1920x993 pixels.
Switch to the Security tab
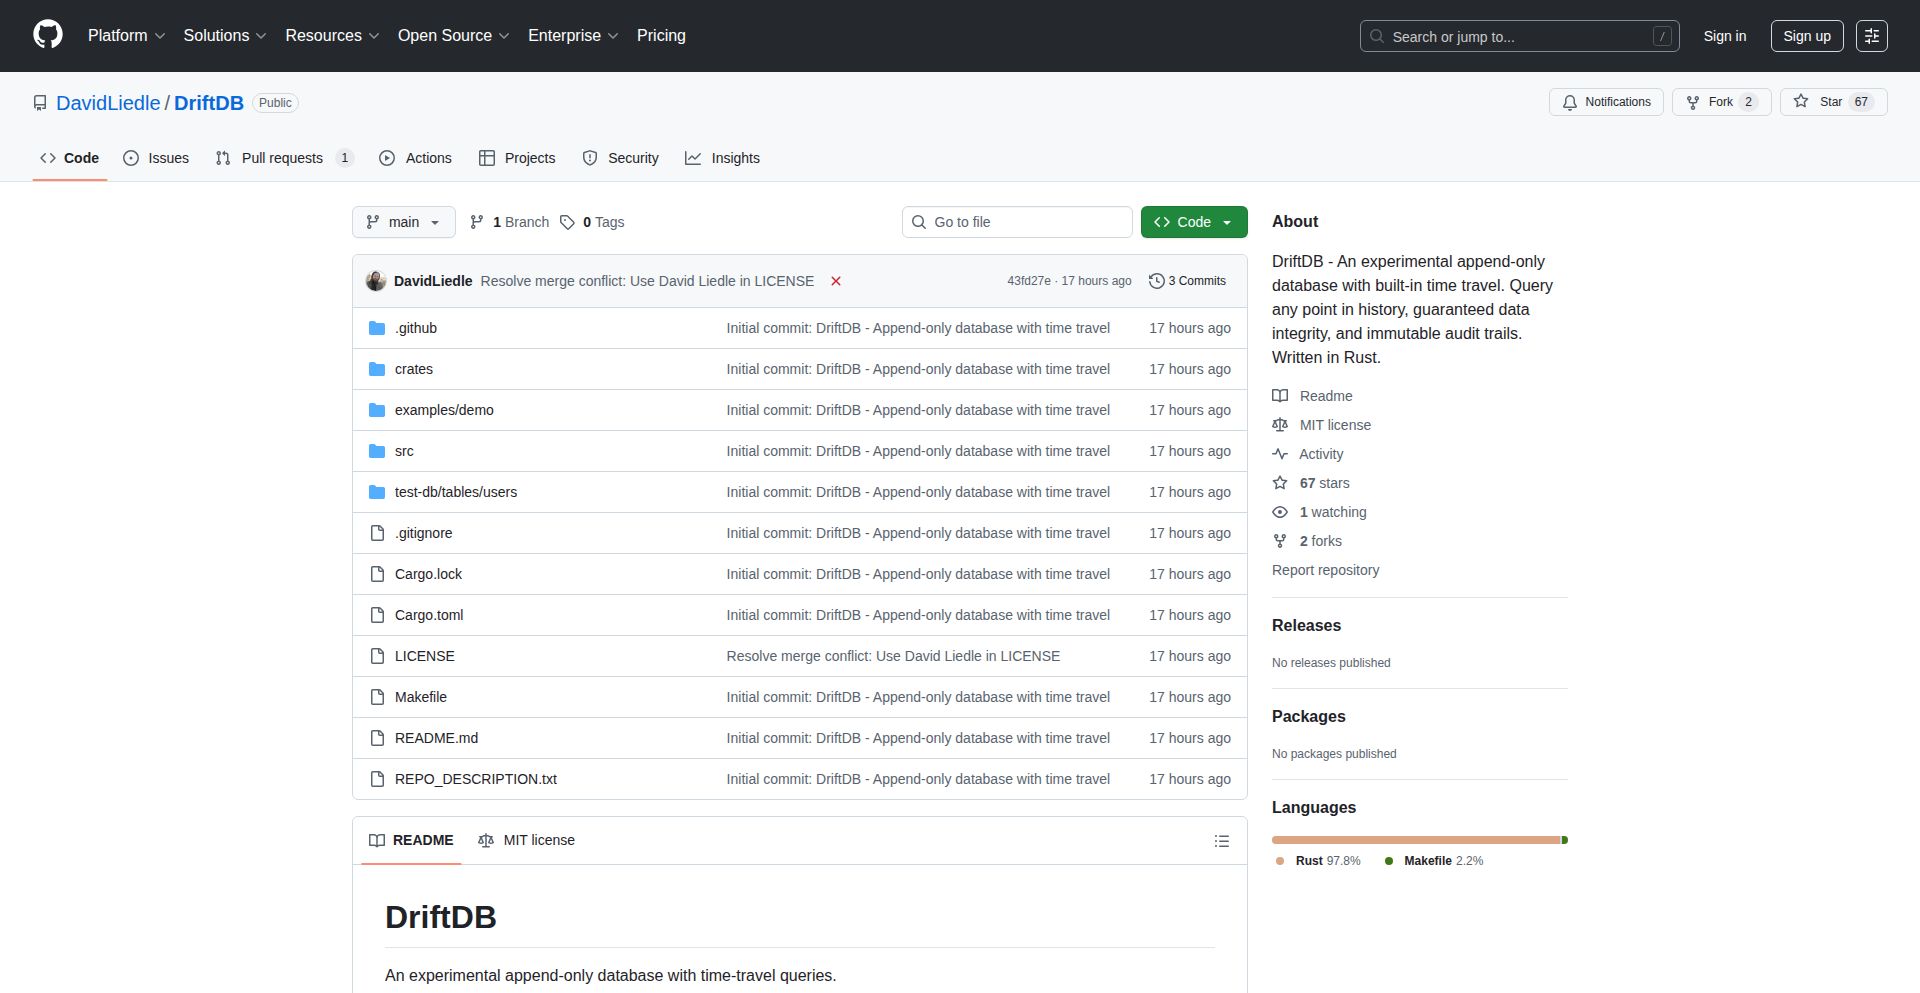tap(620, 158)
